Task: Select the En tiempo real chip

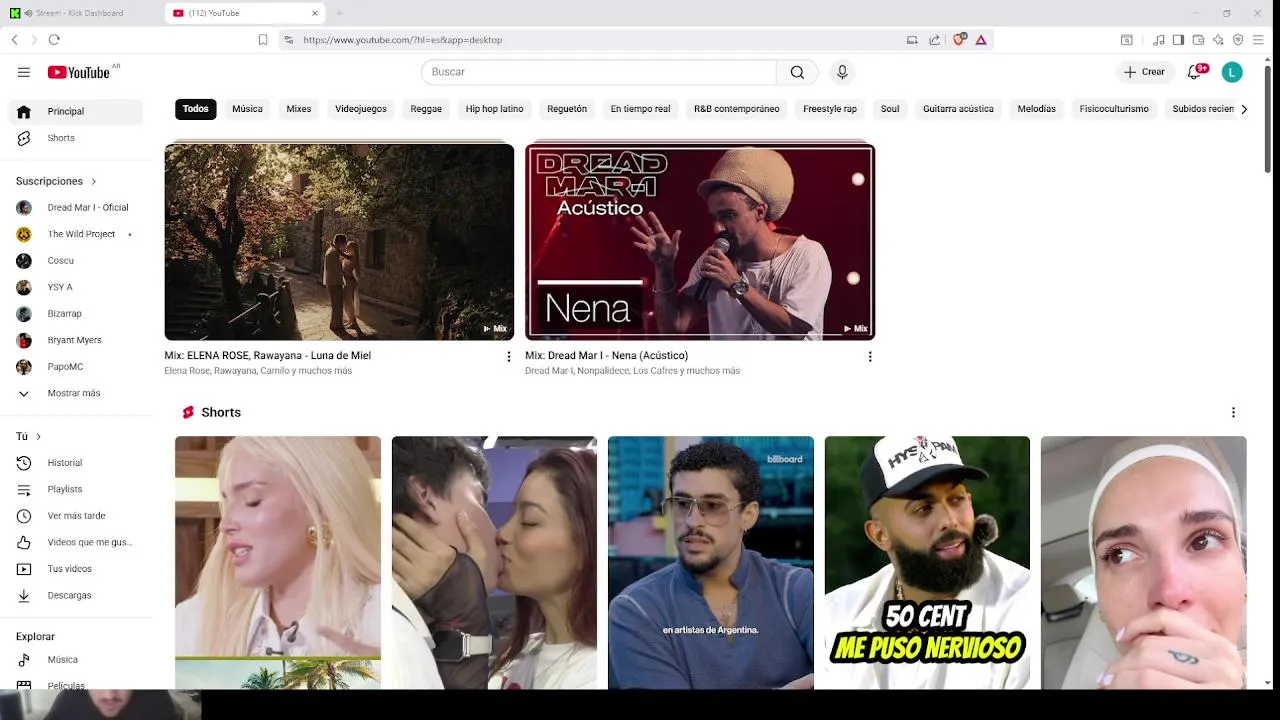Action: point(640,109)
